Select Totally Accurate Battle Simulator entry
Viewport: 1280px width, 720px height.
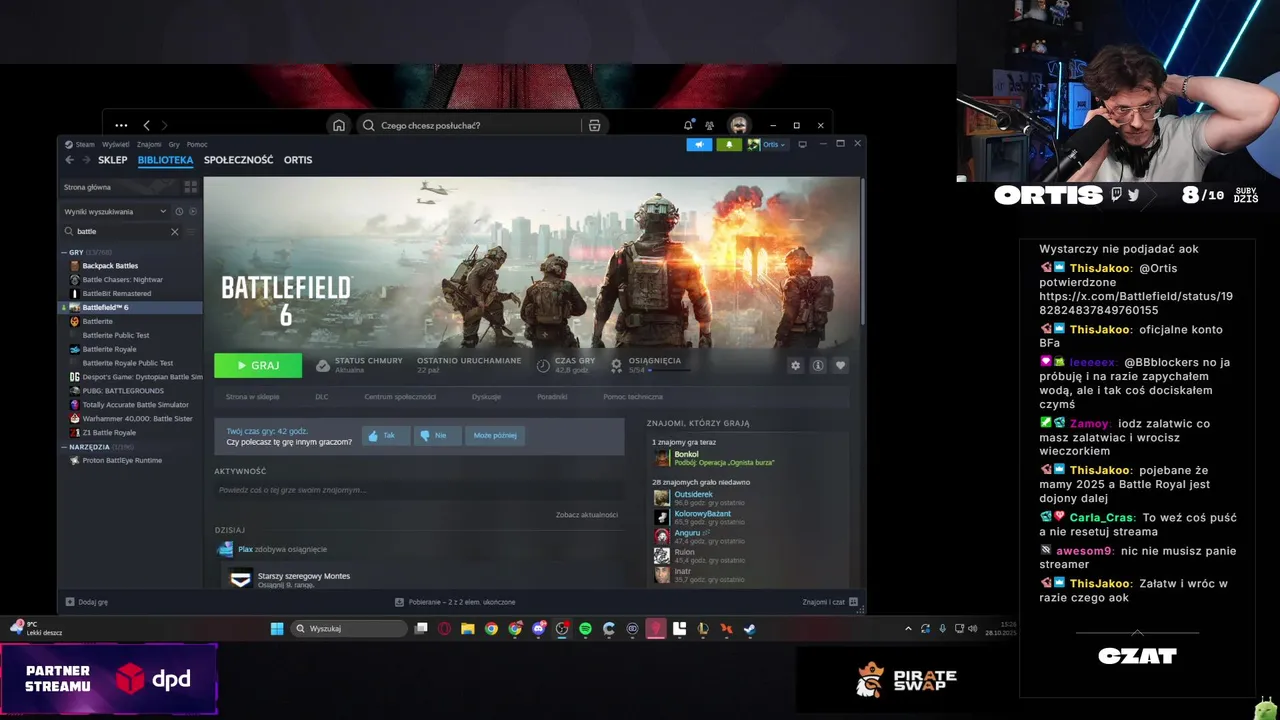tap(135, 405)
